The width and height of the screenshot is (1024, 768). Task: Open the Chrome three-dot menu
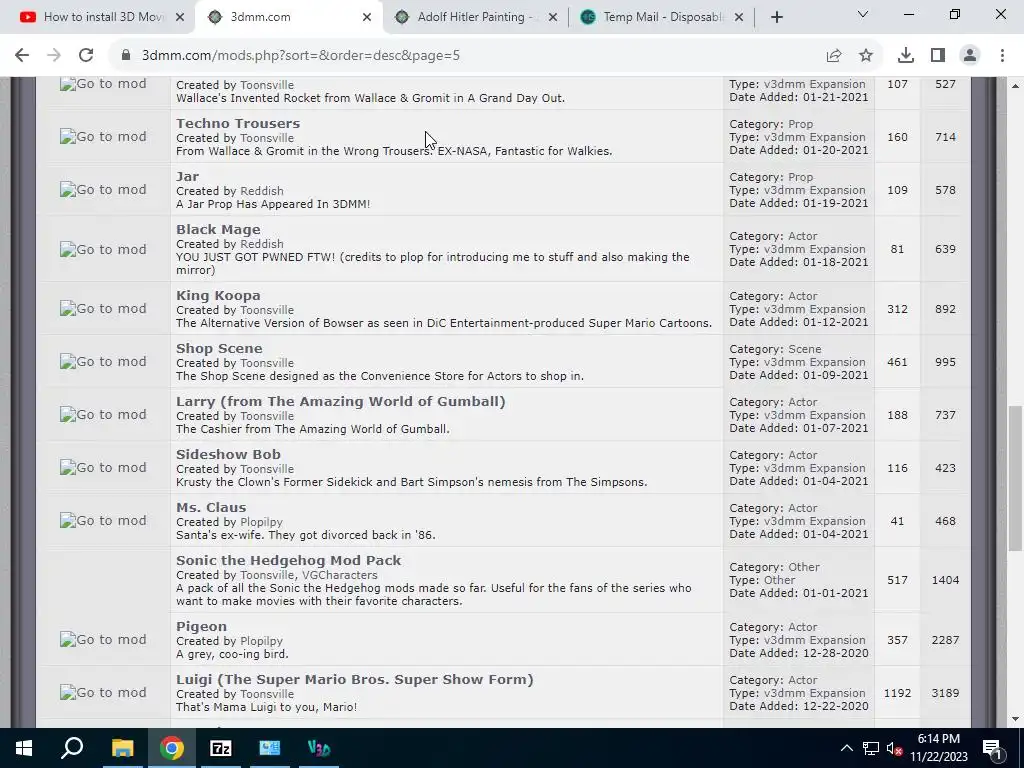[x=1002, y=56]
